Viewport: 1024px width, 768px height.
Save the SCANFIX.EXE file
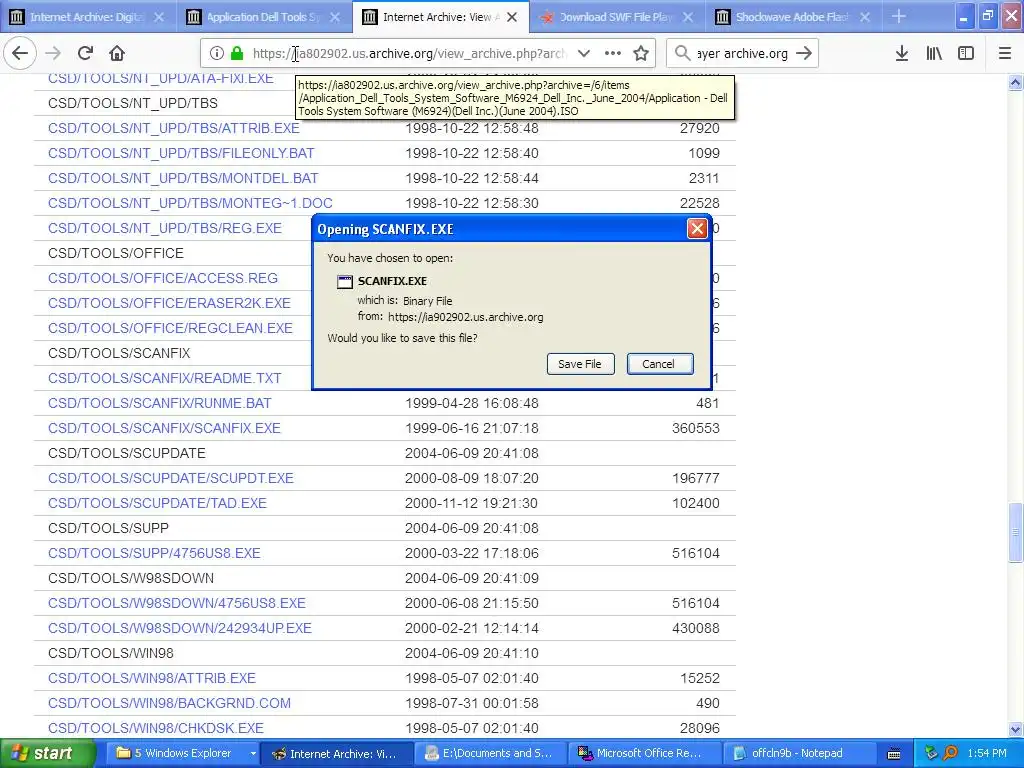pyautogui.click(x=580, y=364)
